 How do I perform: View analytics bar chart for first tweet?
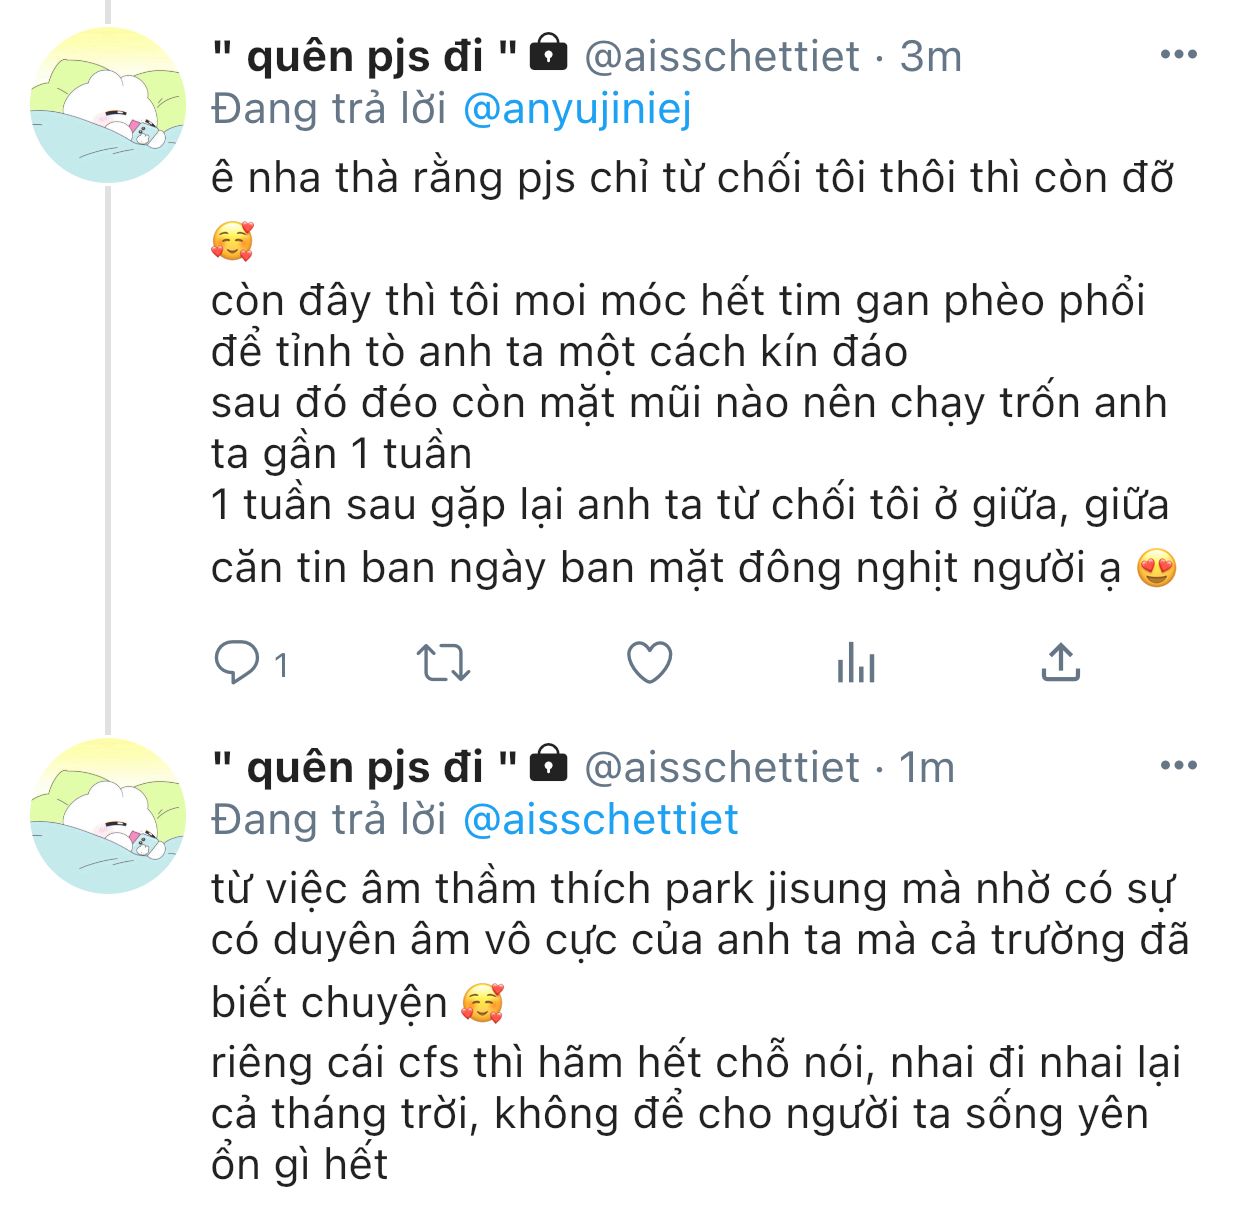(856, 662)
